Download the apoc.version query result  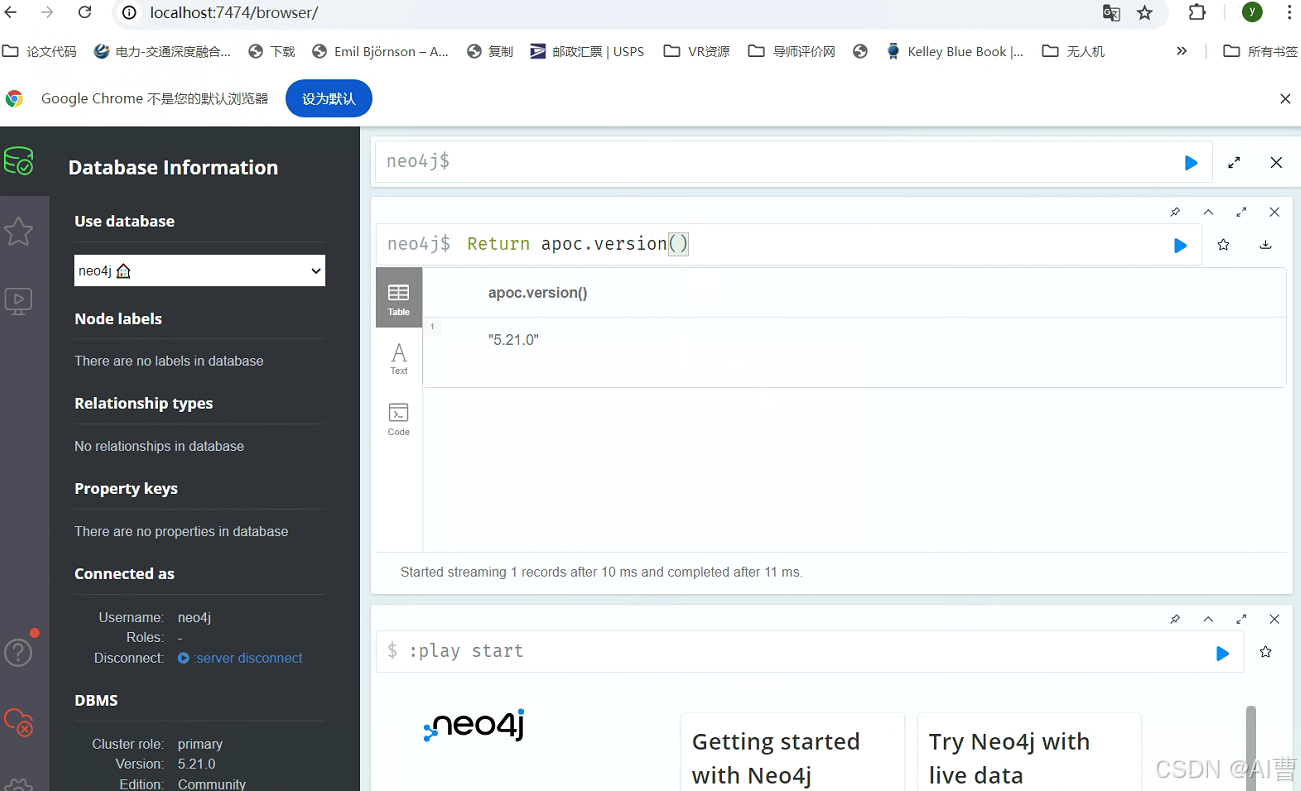click(x=1265, y=244)
